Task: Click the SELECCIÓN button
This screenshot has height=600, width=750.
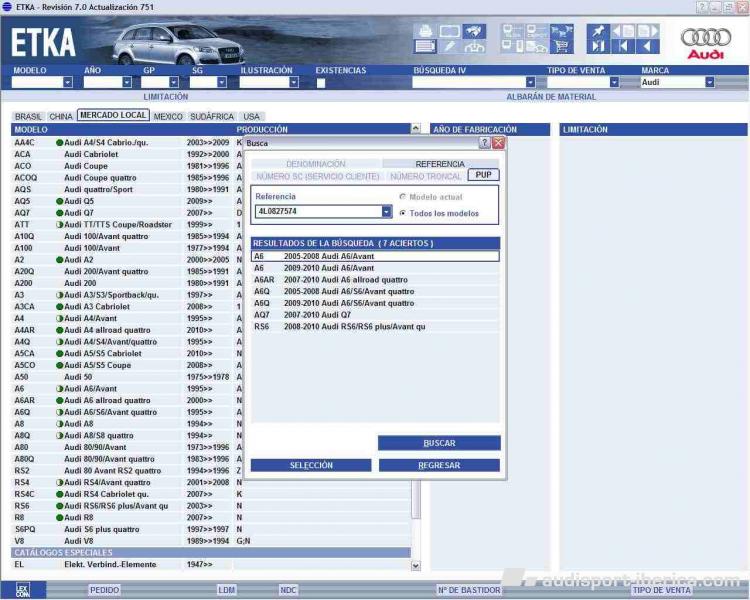Action: pos(311,466)
